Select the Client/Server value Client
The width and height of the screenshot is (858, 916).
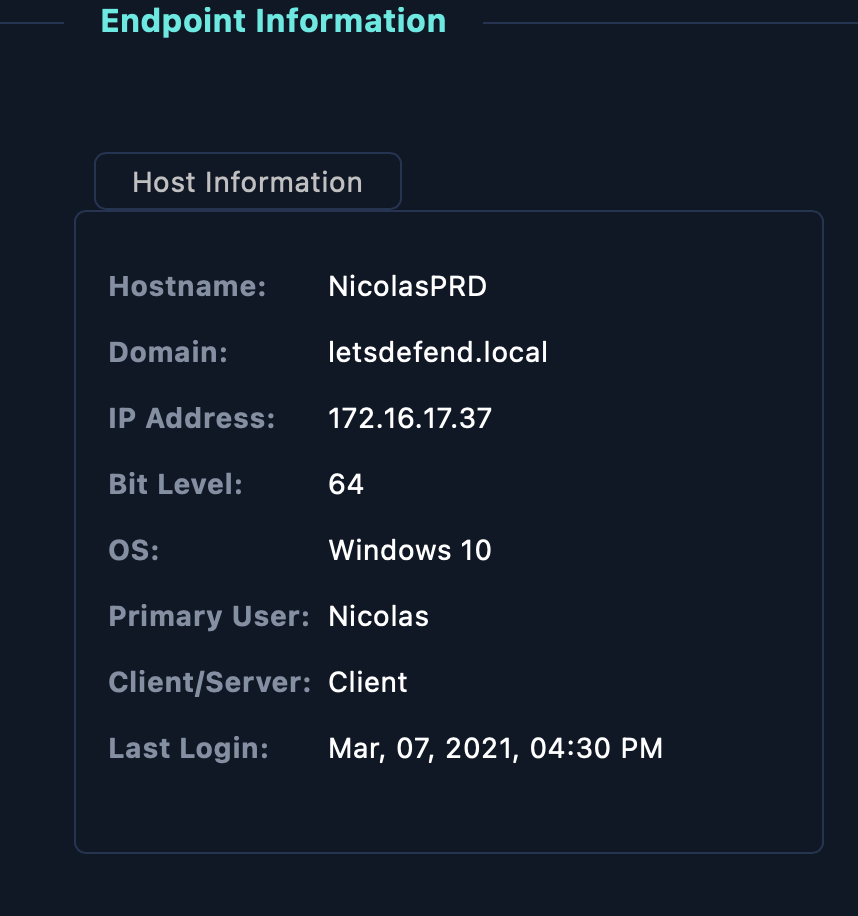pyautogui.click(x=368, y=682)
